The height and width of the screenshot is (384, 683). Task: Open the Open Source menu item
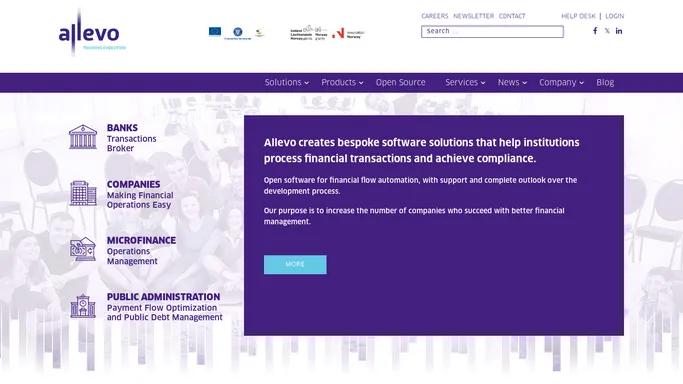tap(400, 82)
